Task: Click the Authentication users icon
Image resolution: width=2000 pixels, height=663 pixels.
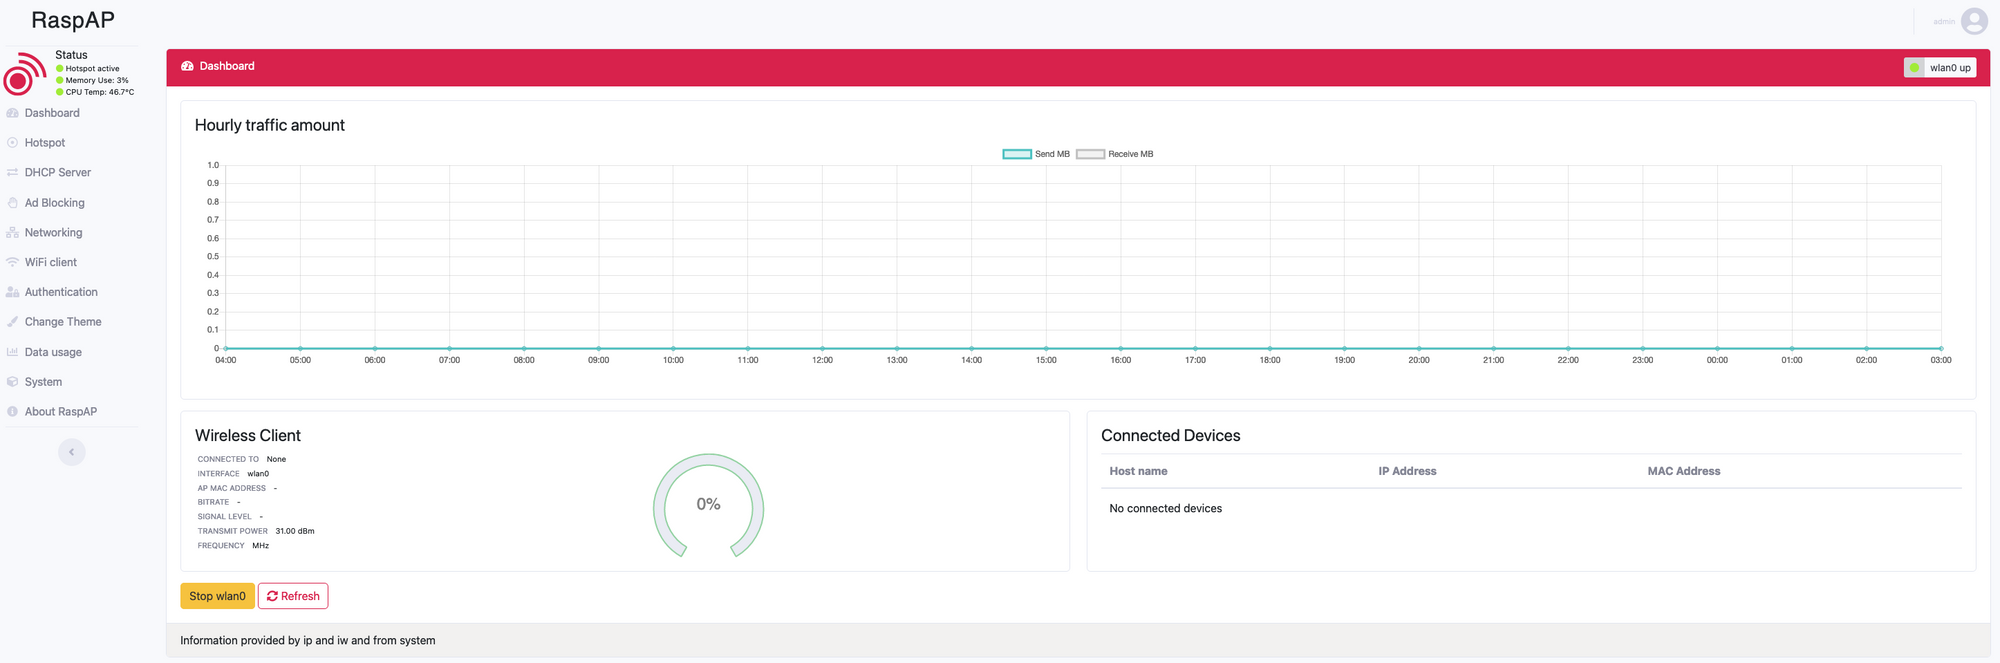Action: pyautogui.click(x=12, y=292)
